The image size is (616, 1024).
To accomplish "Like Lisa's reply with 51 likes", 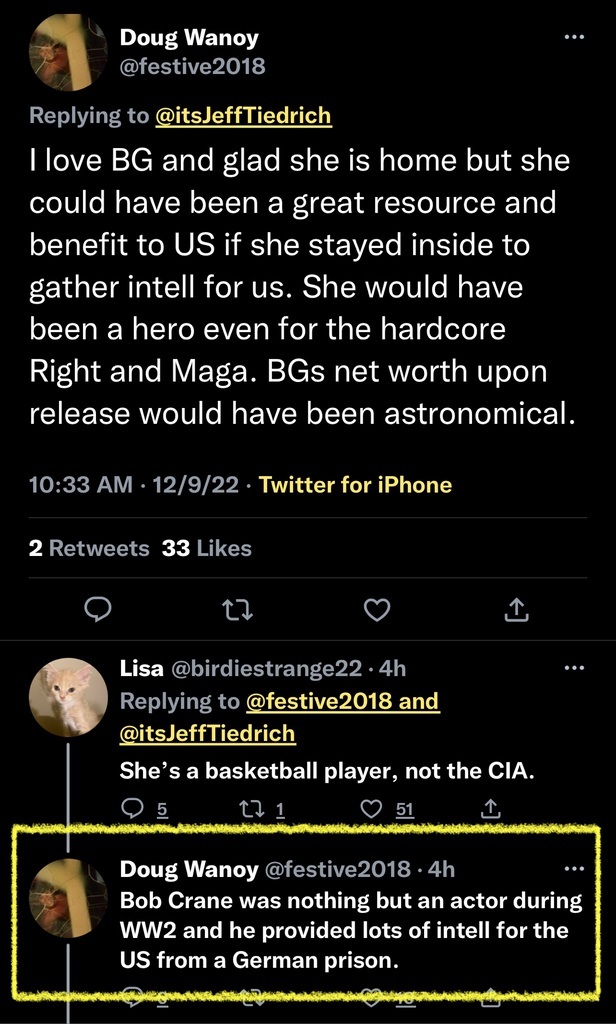I will pyautogui.click(x=371, y=808).
